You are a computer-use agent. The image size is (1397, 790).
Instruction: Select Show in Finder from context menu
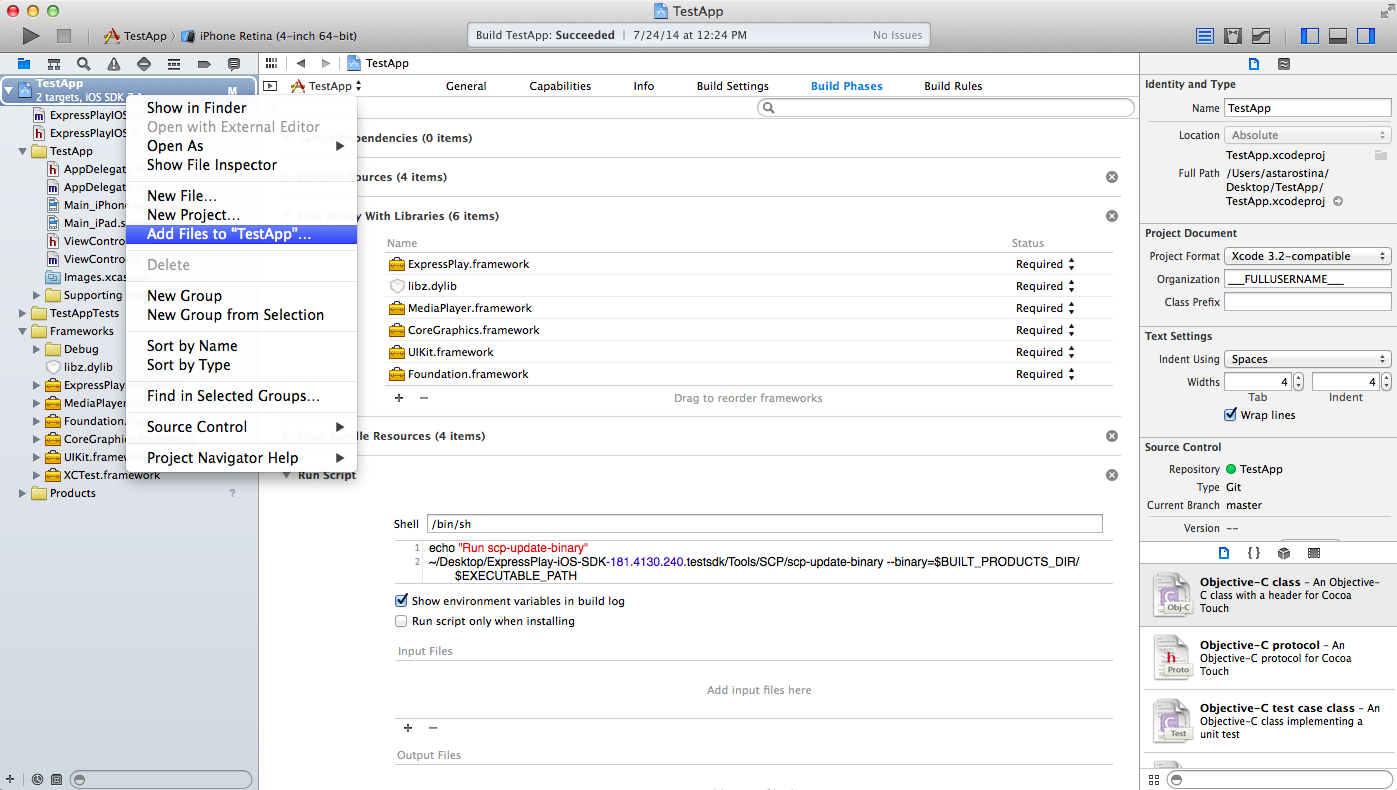(196, 108)
